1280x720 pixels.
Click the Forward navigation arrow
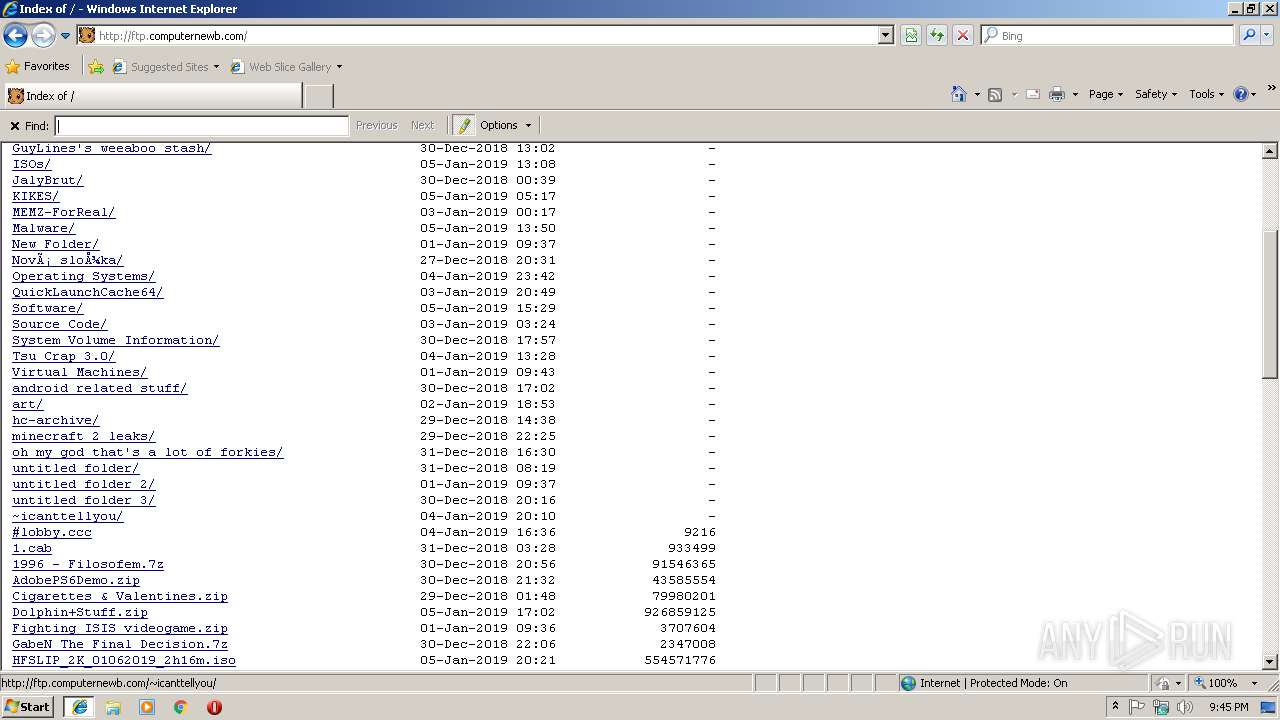[x=43, y=36]
